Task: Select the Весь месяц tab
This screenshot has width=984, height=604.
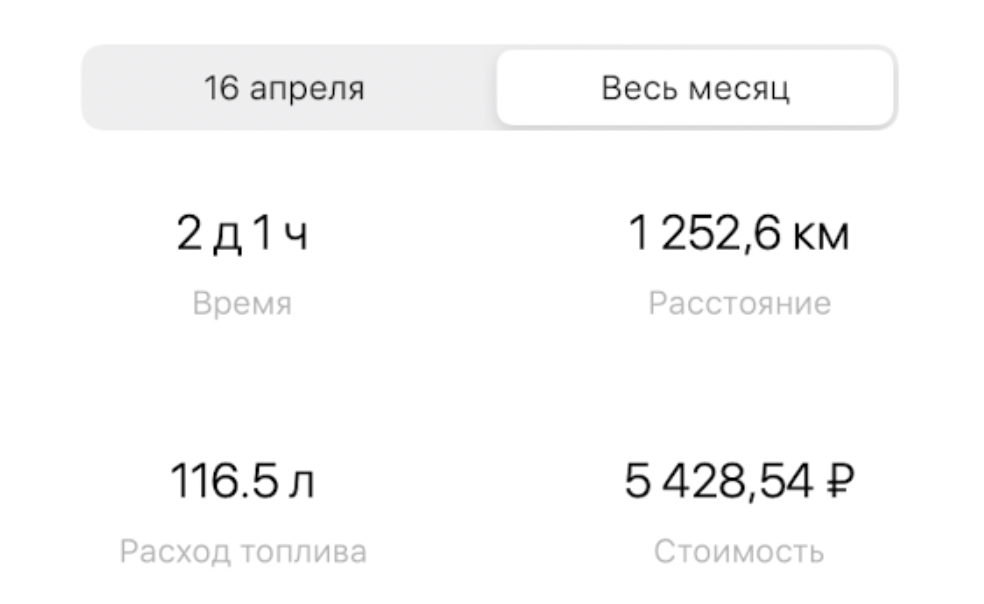Action: [x=695, y=89]
